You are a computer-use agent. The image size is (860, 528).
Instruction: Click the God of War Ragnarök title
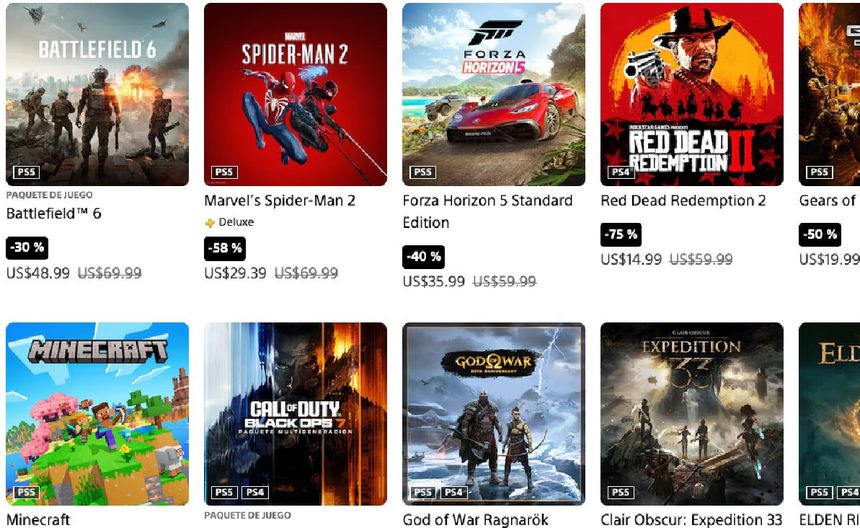[475, 519]
